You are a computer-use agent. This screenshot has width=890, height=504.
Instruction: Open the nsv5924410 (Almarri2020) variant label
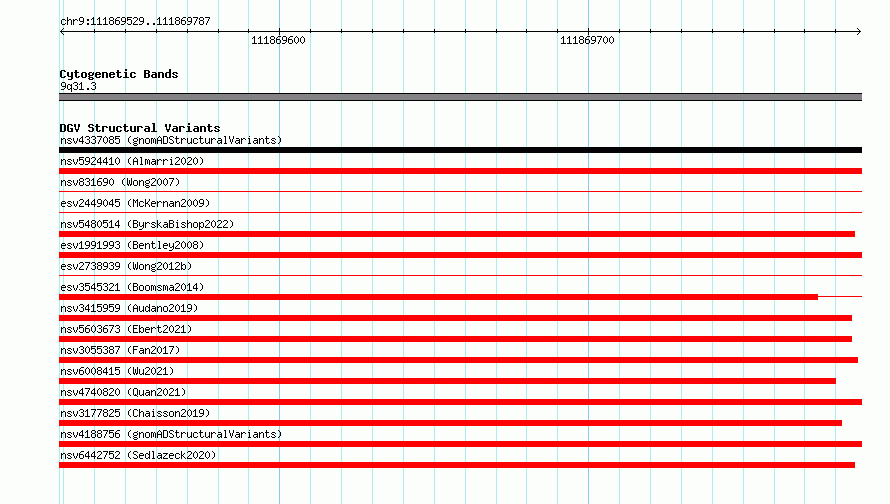[132, 161]
